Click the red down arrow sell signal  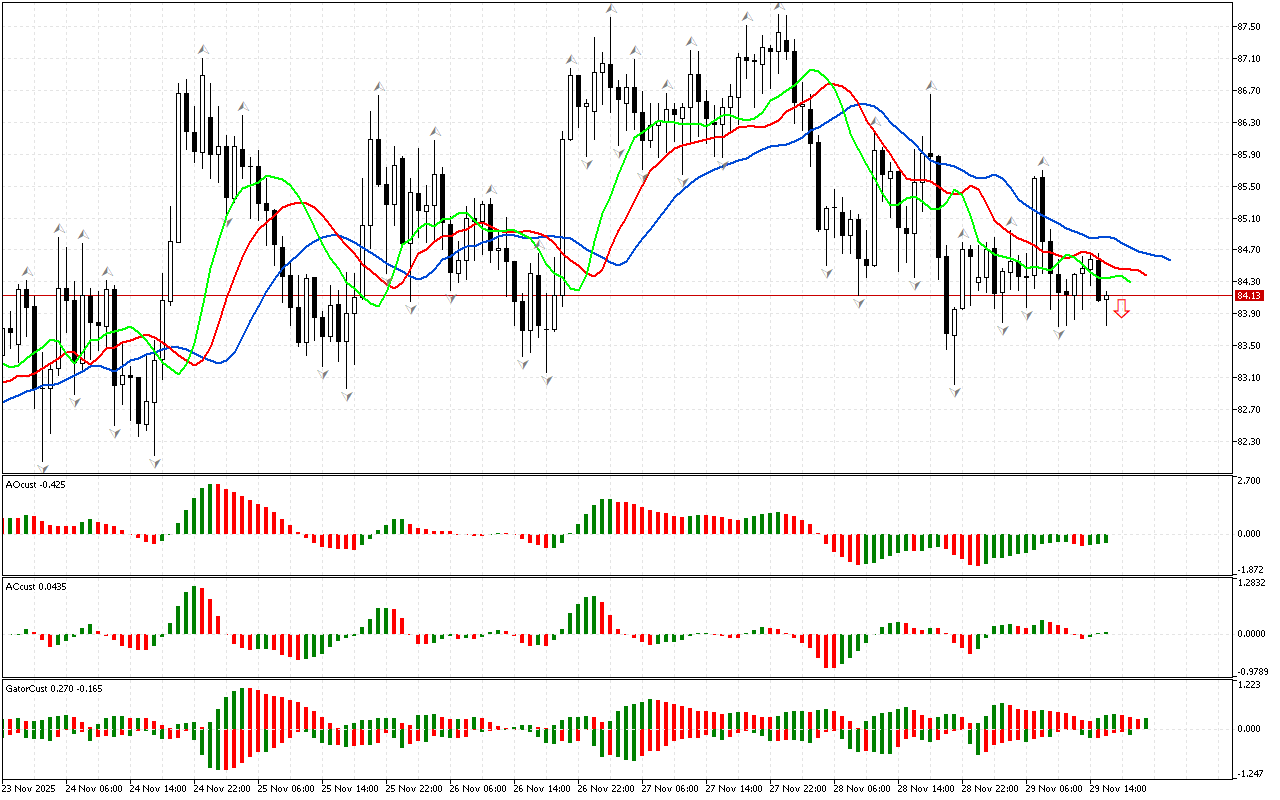[1122, 310]
